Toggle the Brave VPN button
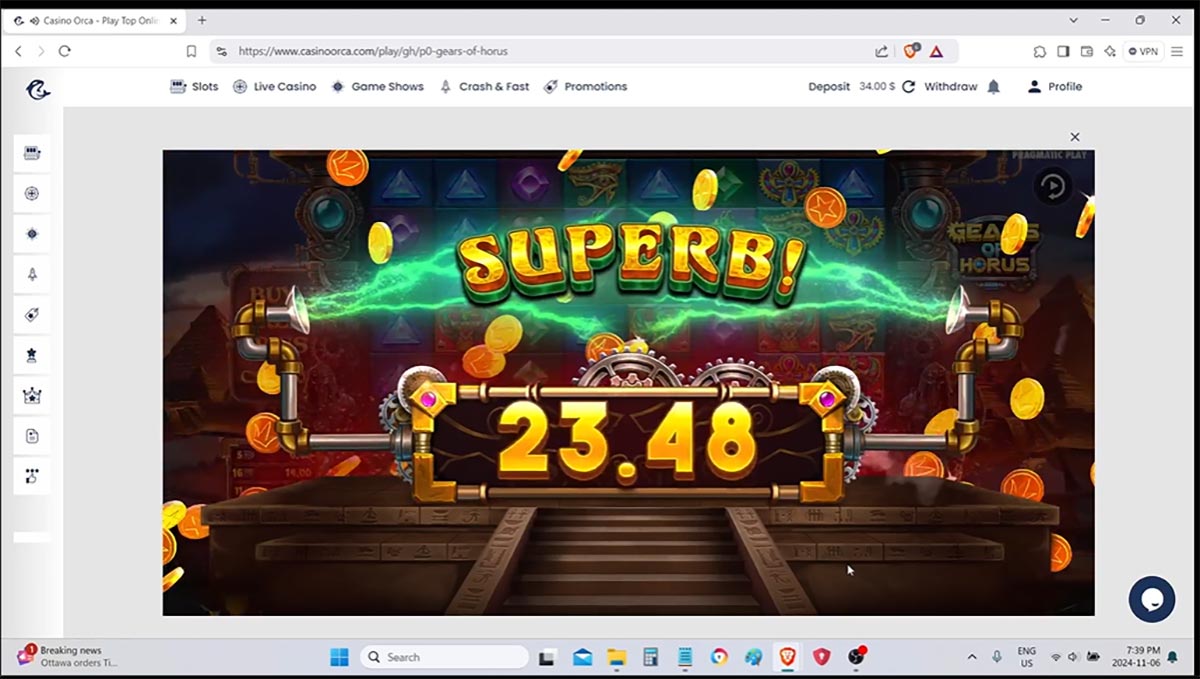This screenshot has width=1200, height=679. pos(1143,51)
